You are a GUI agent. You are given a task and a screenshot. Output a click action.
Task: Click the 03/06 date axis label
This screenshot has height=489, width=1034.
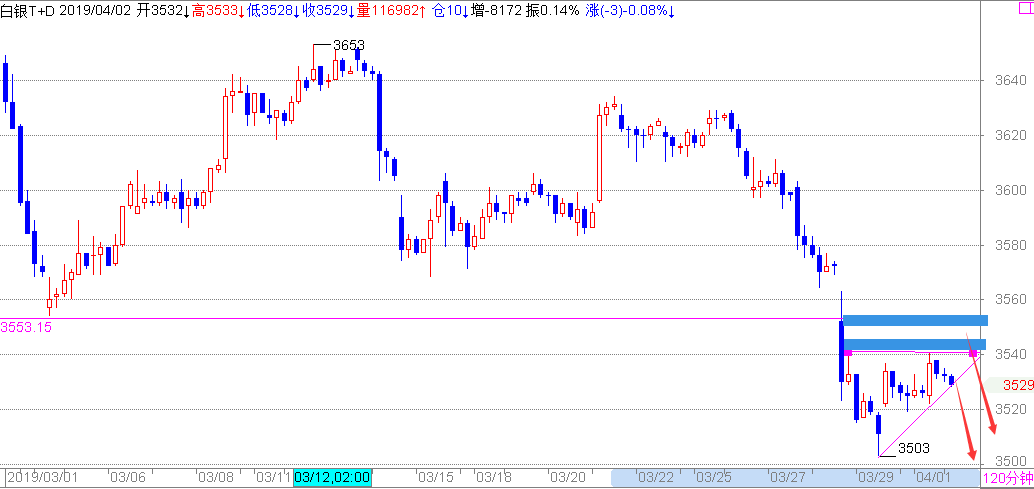click(x=127, y=477)
